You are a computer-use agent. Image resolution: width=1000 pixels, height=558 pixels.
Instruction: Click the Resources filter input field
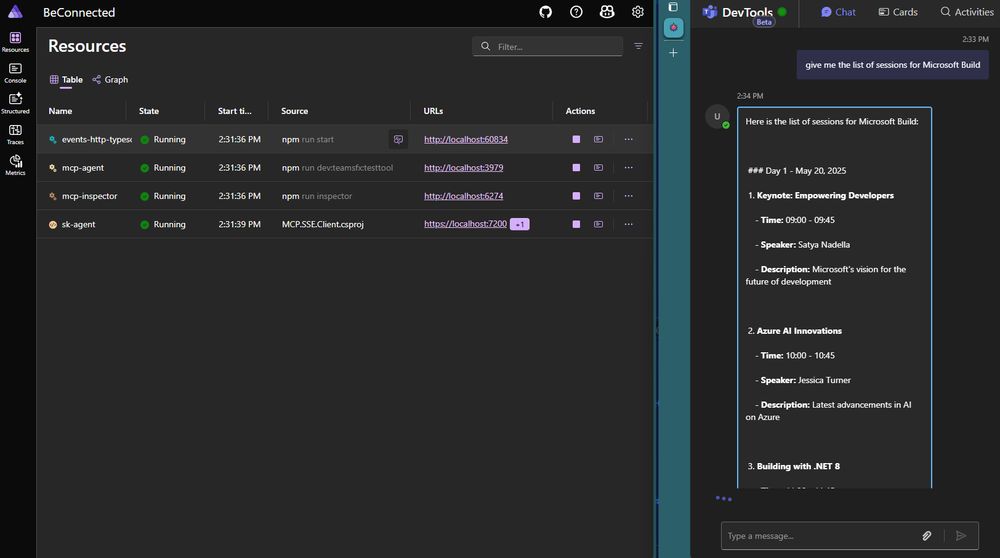(548, 46)
